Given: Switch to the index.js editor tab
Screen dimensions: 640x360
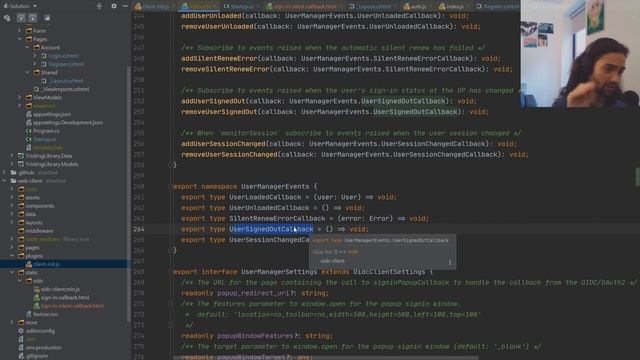Looking at the screenshot, I should pos(455,7).
